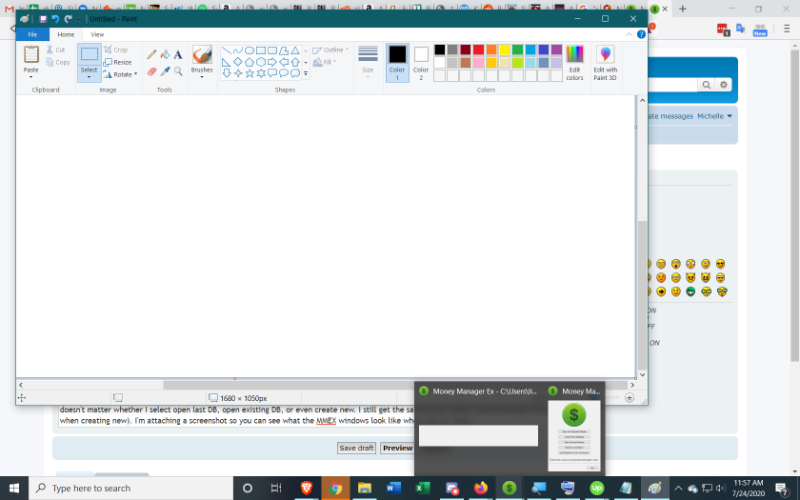The height and width of the screenshot is (500, 800).
Task: Cut the selection using the Cut button
Action: [56, 49]
